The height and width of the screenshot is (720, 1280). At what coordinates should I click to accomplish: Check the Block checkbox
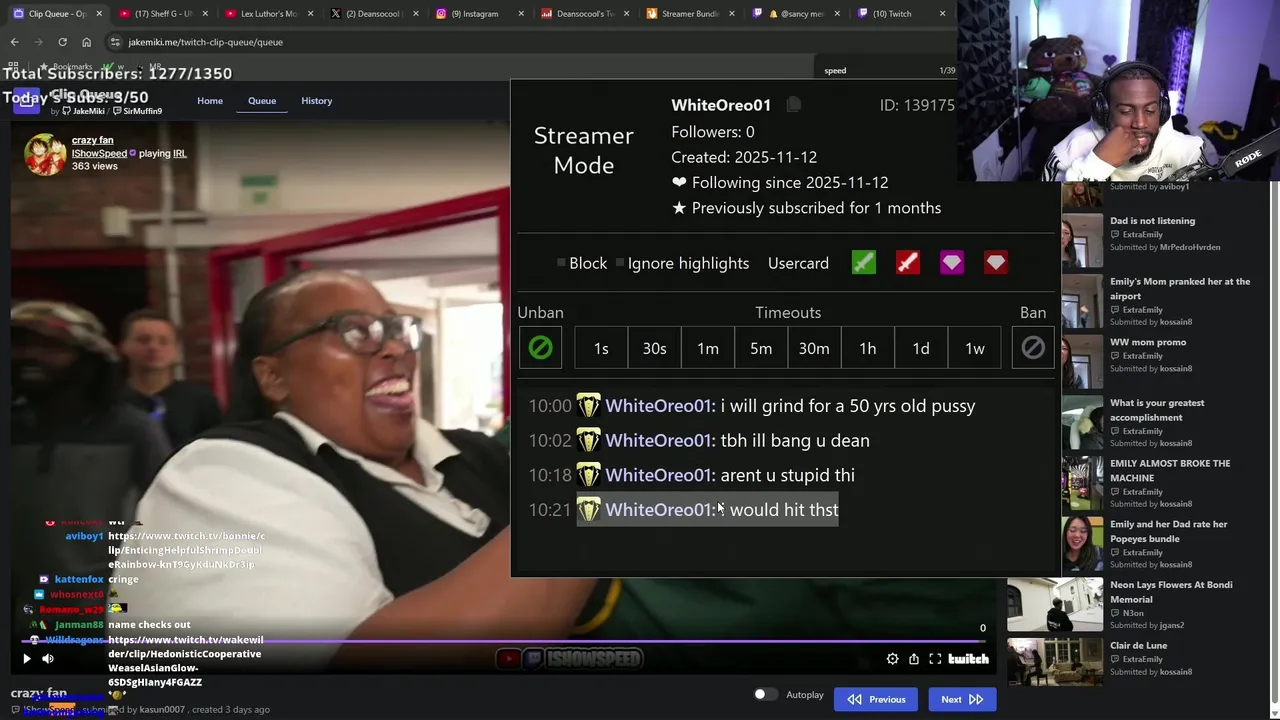[x=561, y=263]
